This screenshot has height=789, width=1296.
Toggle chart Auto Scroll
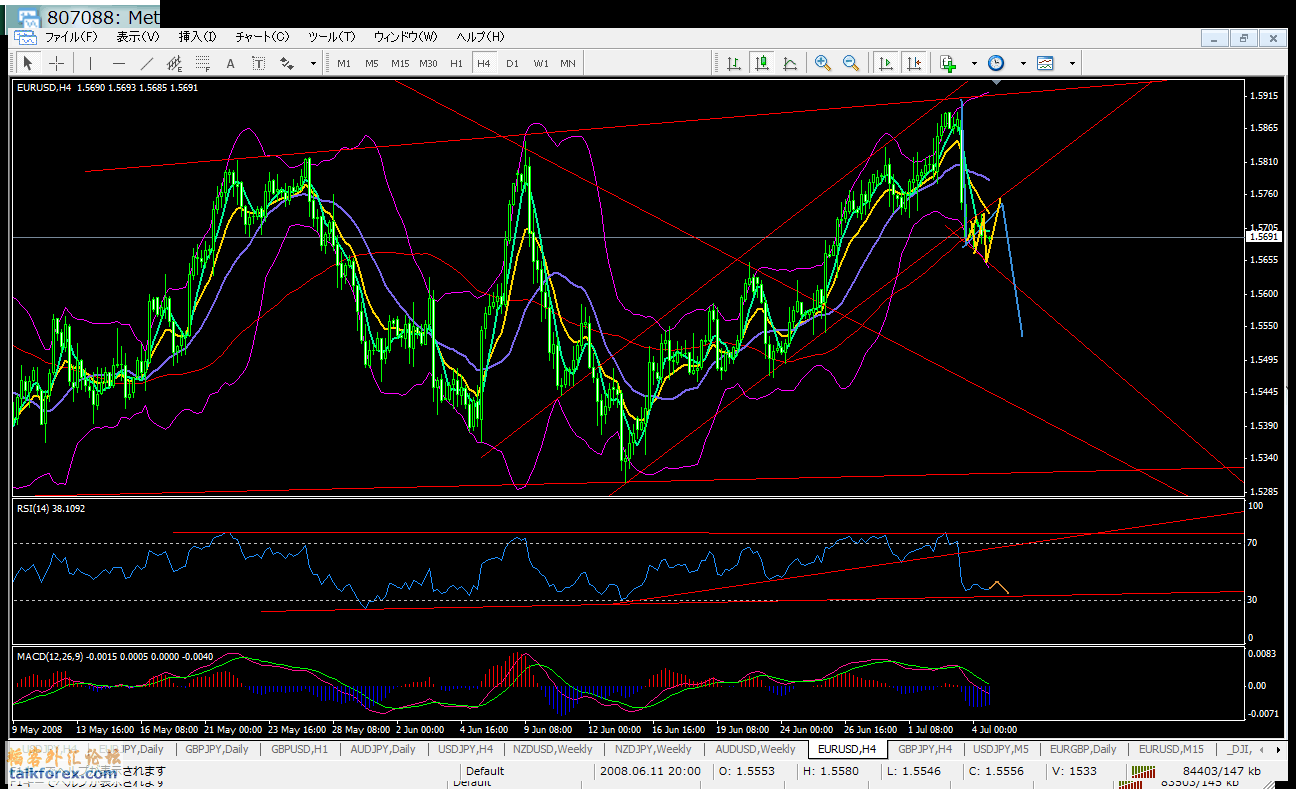(886, 63)
